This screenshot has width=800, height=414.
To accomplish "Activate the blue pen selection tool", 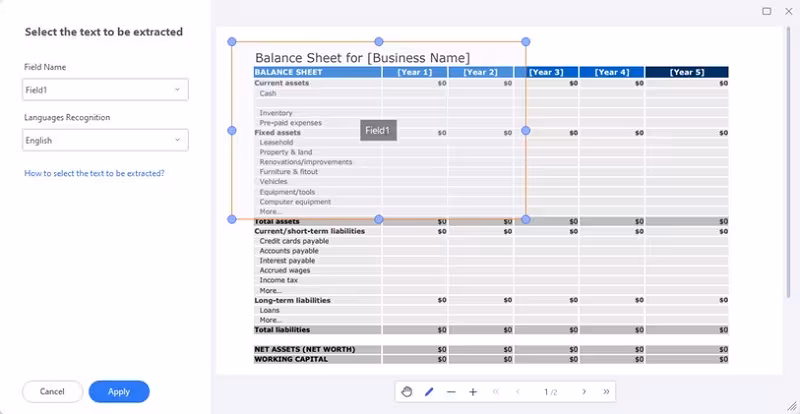I will pos(429,392).
